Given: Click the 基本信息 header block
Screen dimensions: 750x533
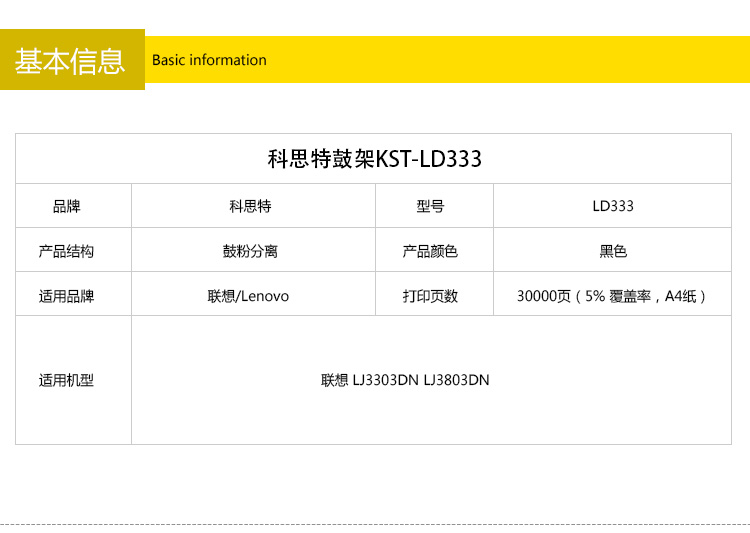Looking at the screenshot, I should tap(72, 59).
